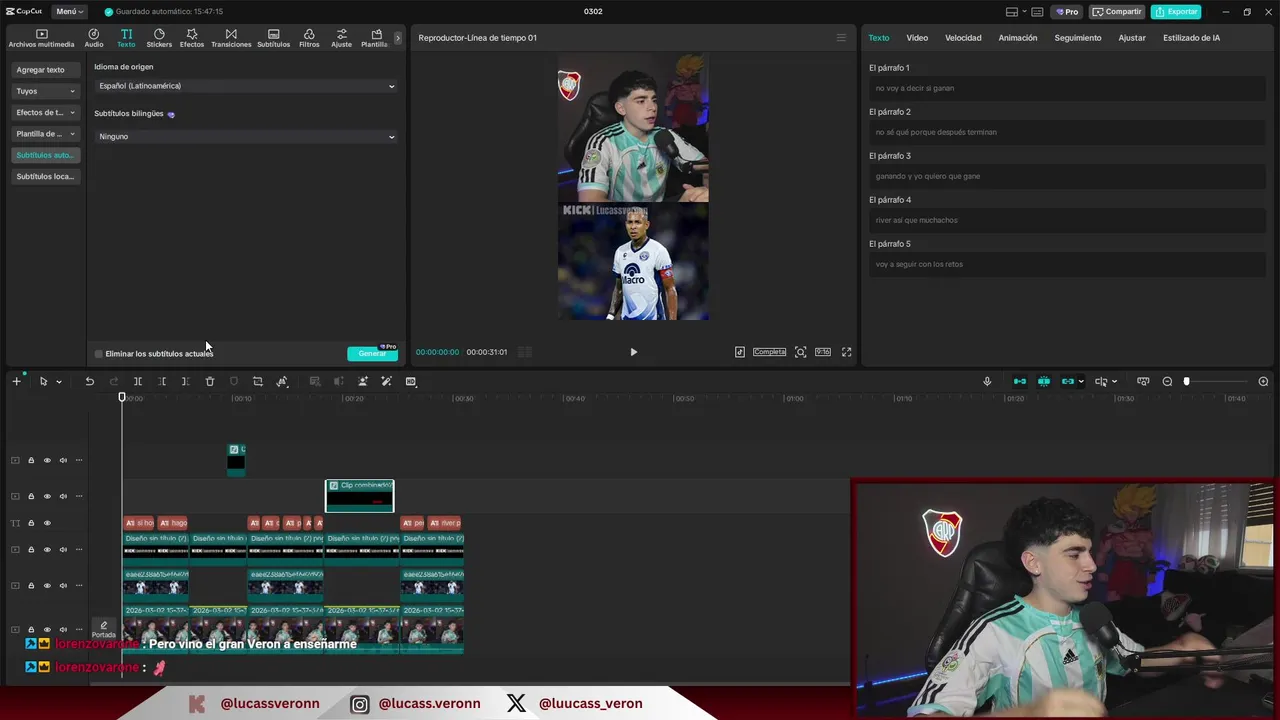
Task: Click the delete trash icon in timeline toolbar
Action: click(210, 381)
